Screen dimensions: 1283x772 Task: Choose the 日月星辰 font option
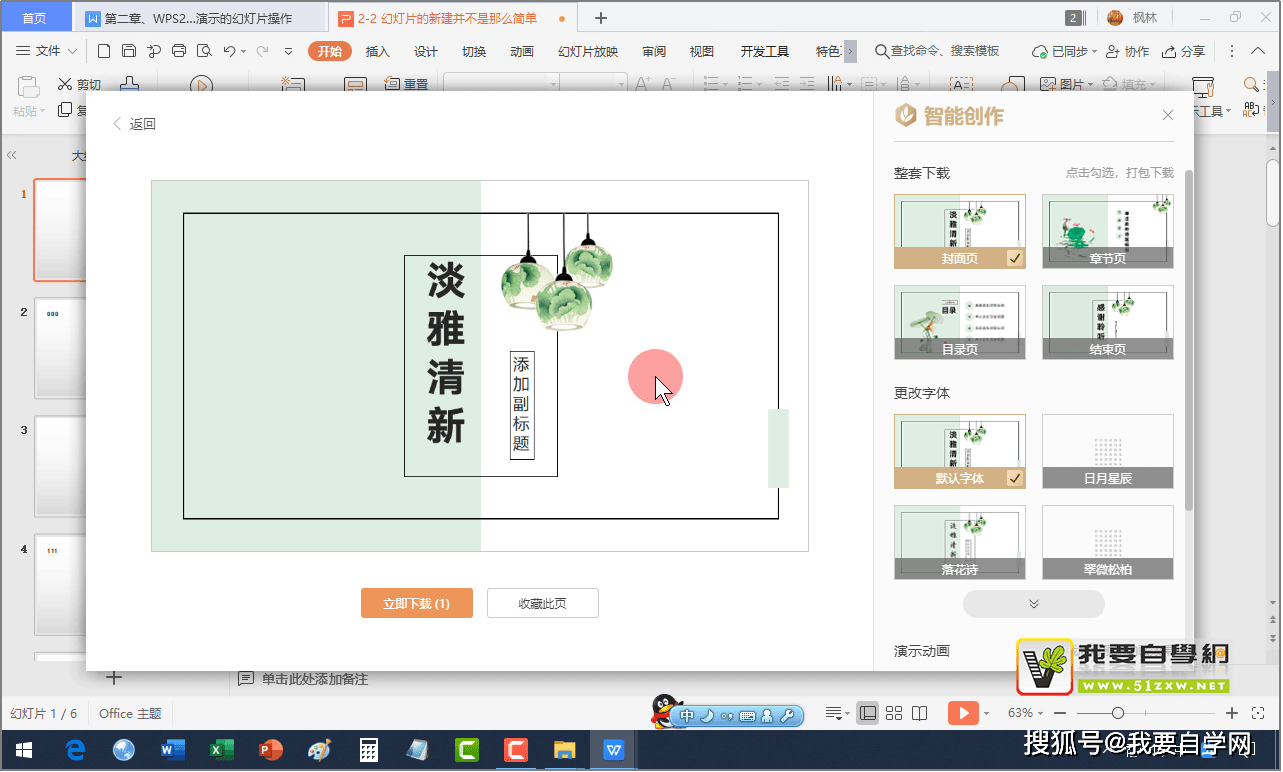coord(1108,451)
